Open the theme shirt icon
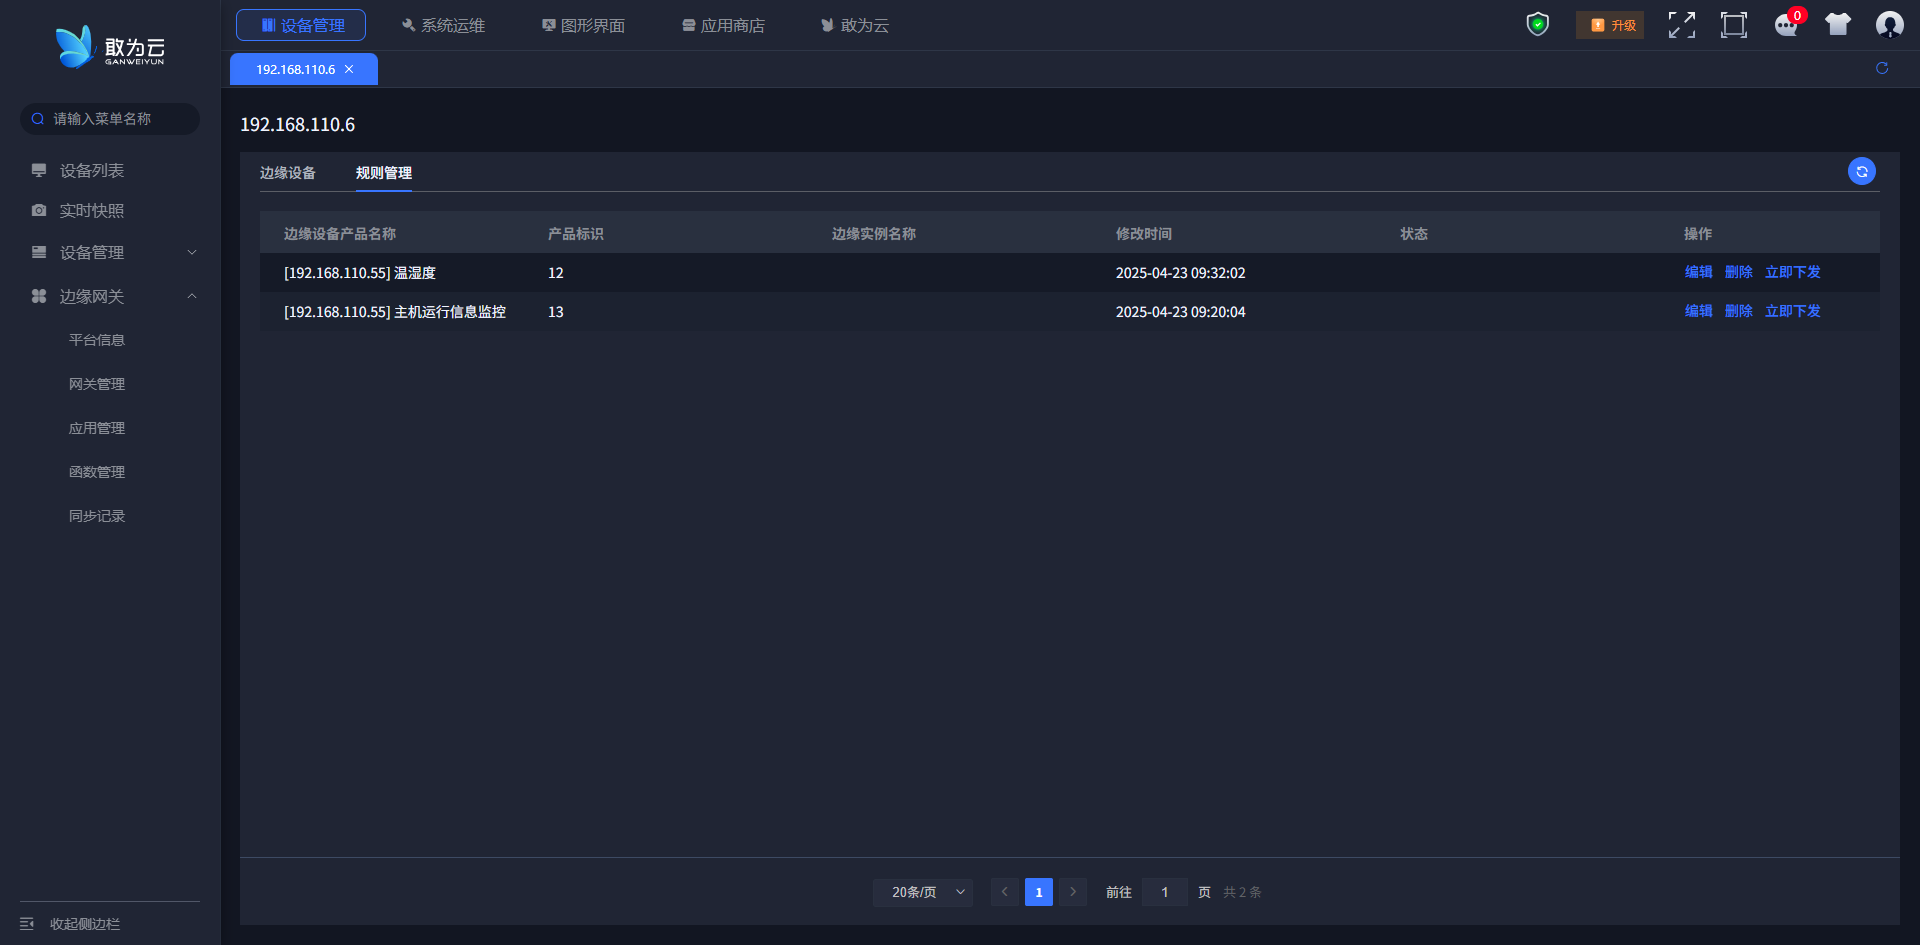 1838,24
